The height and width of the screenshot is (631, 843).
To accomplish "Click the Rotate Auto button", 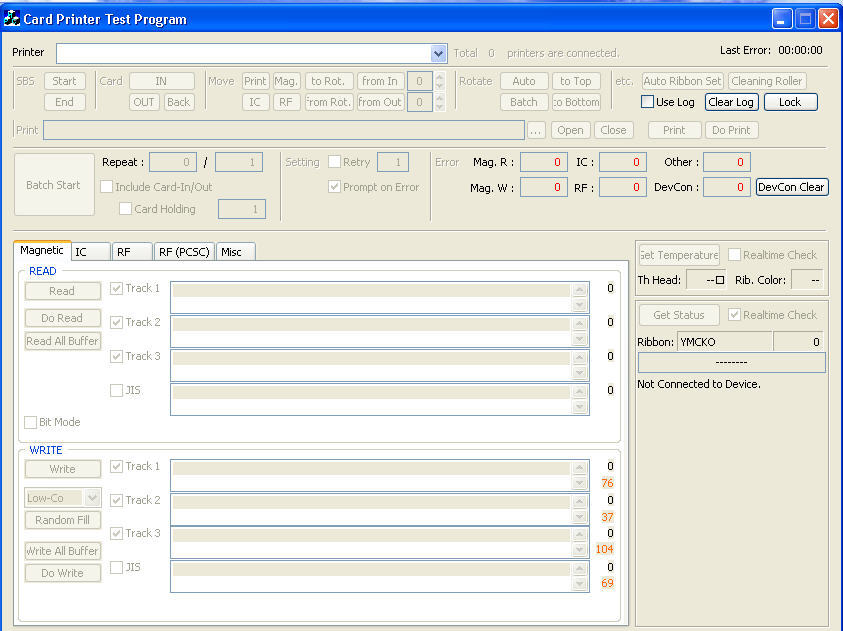I will click(524, 81).
